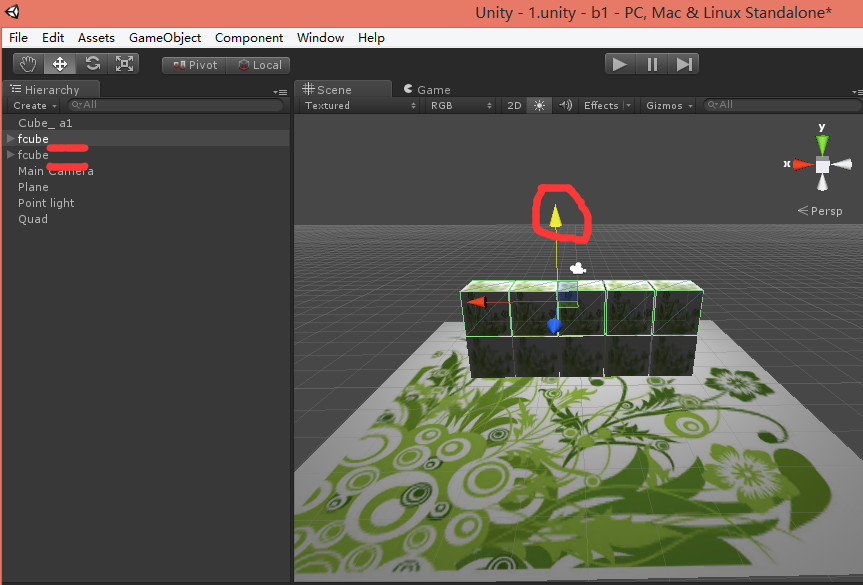Open the Hierarchy panel options menu
Screen dimensions: 863x585
[281, 92]
